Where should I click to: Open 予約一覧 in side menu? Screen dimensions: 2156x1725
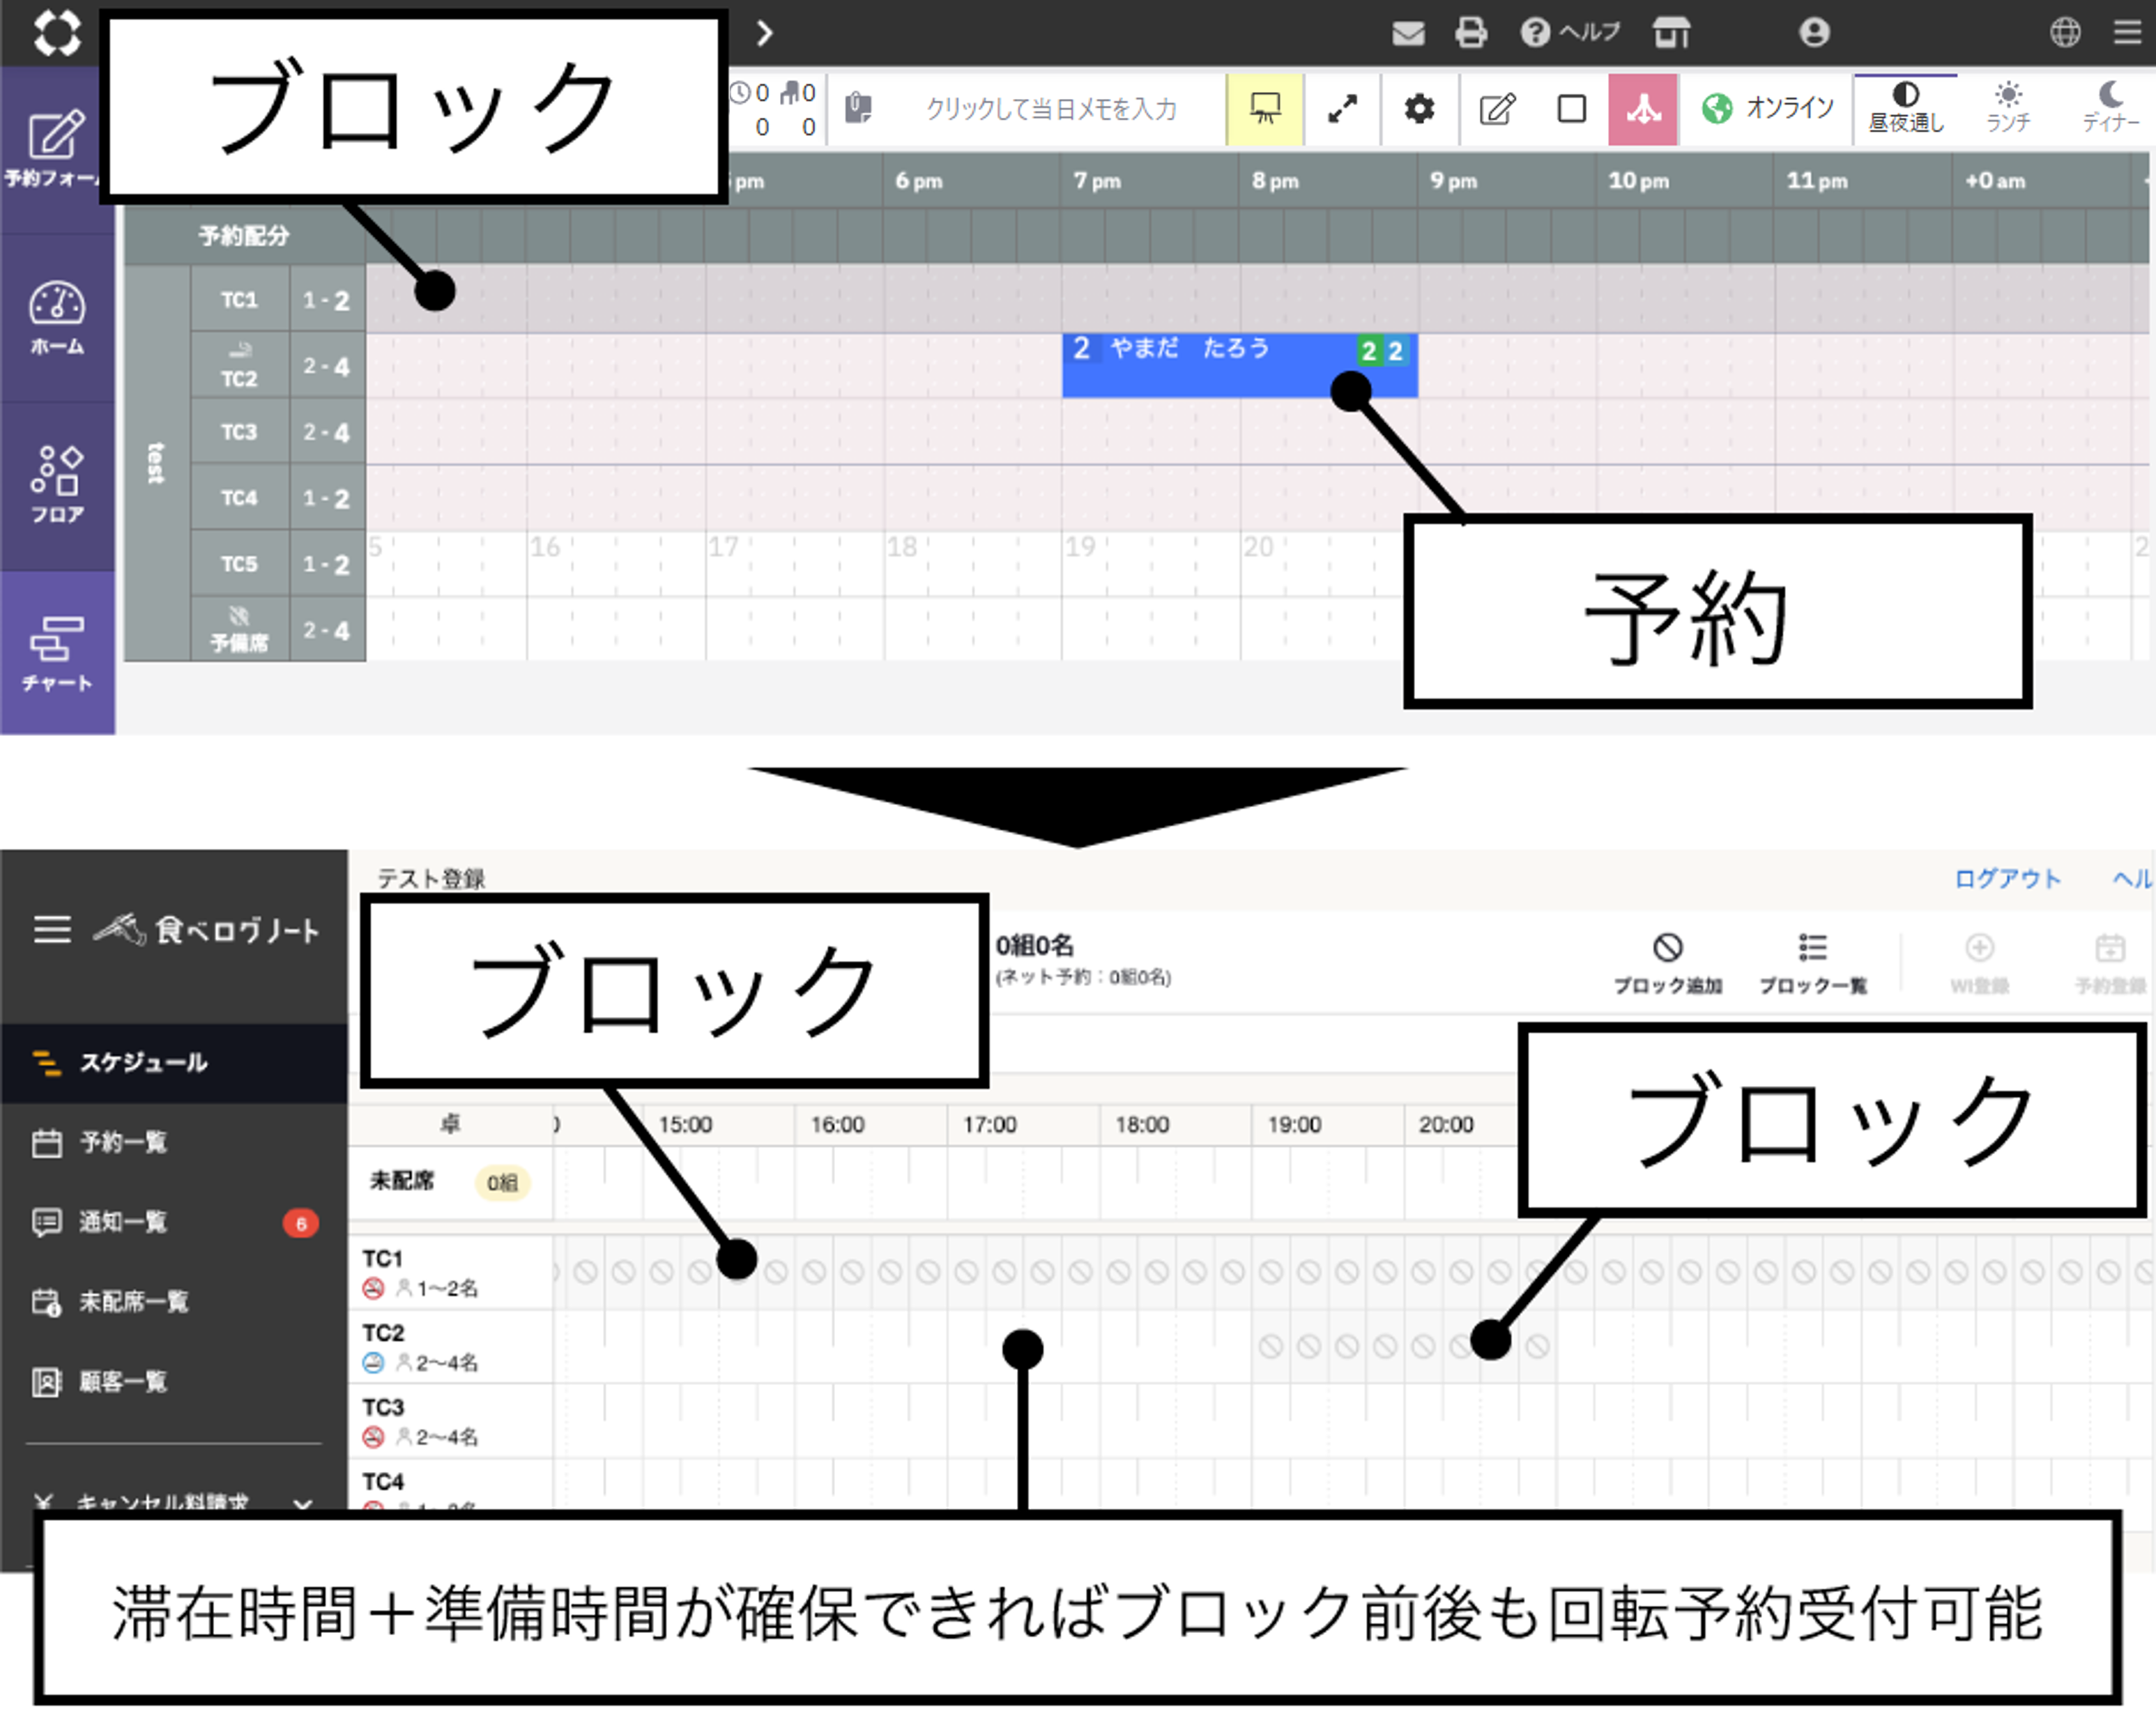[175, 1143]
